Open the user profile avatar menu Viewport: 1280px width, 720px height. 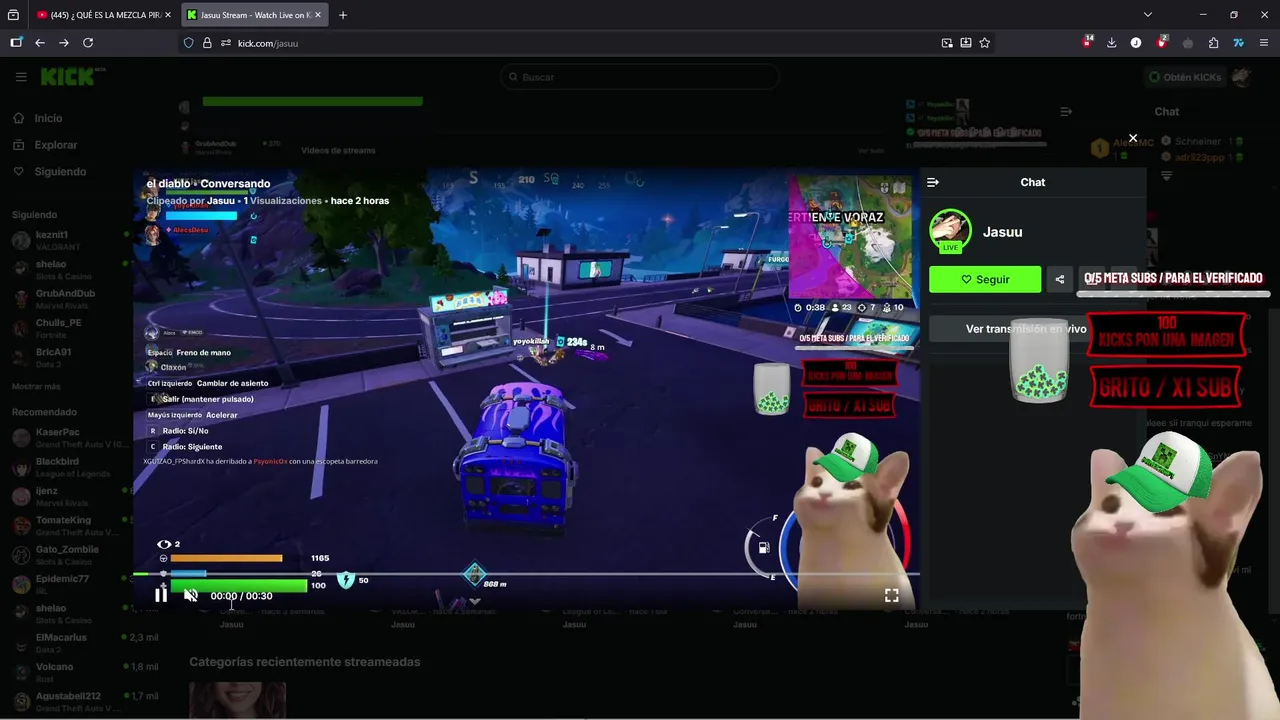[x=1242, y=77]
